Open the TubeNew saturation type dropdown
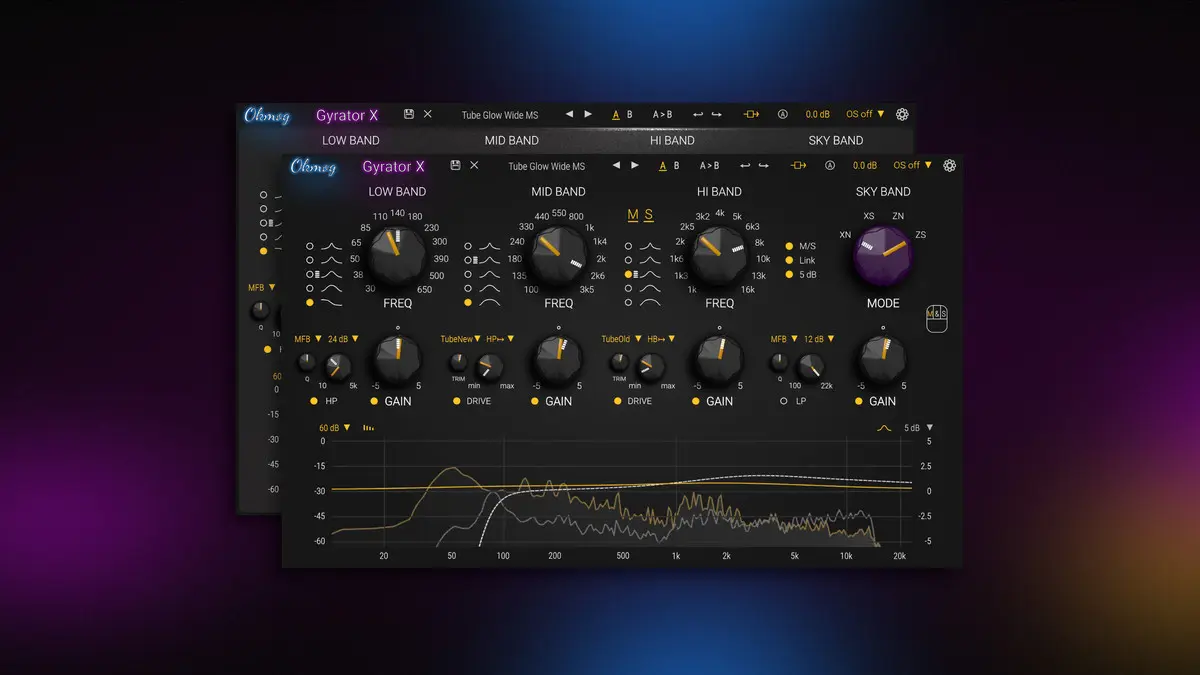 [461, 339]
